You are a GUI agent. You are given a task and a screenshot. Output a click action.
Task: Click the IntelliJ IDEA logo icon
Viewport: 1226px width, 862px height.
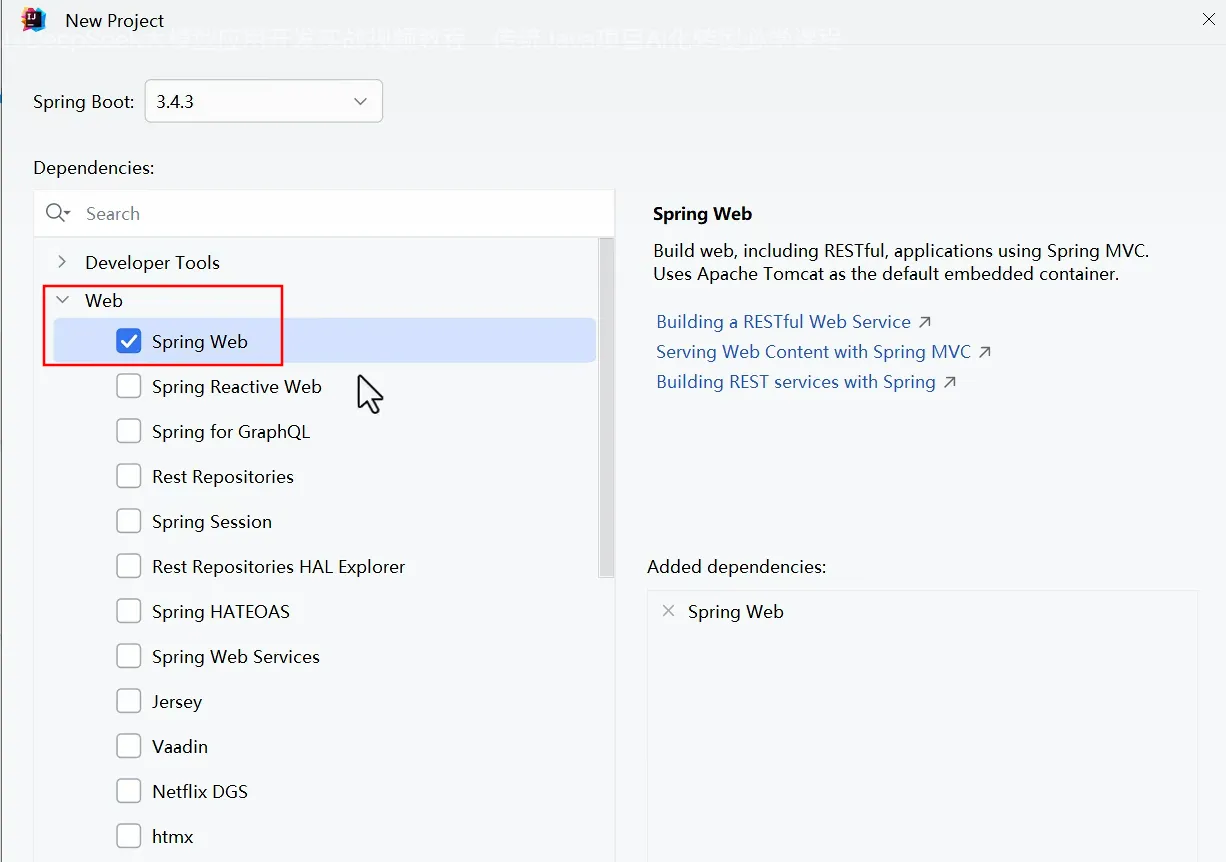[x=34, y=19]
